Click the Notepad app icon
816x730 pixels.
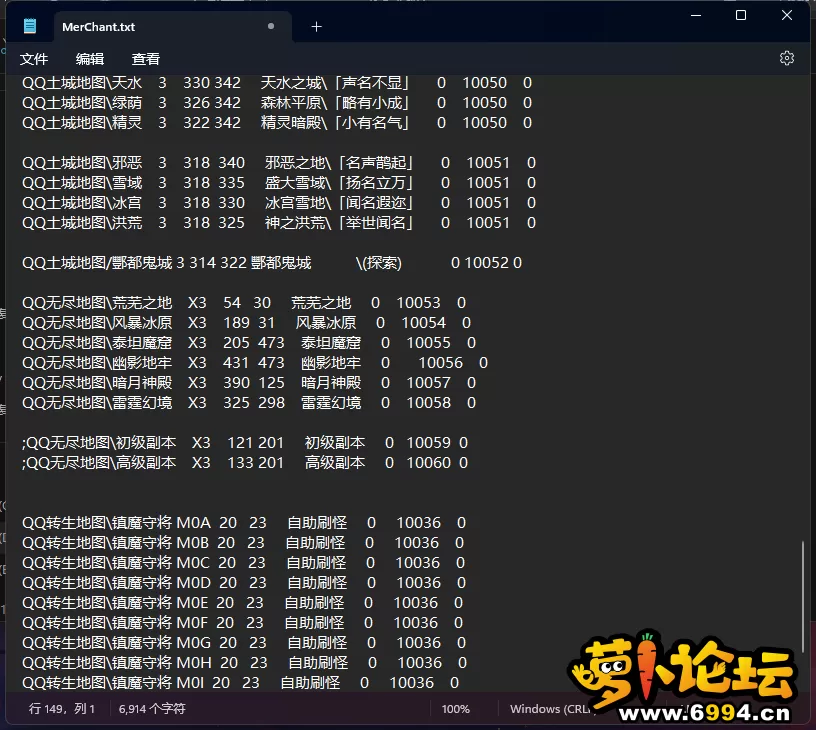pos(30,26)
